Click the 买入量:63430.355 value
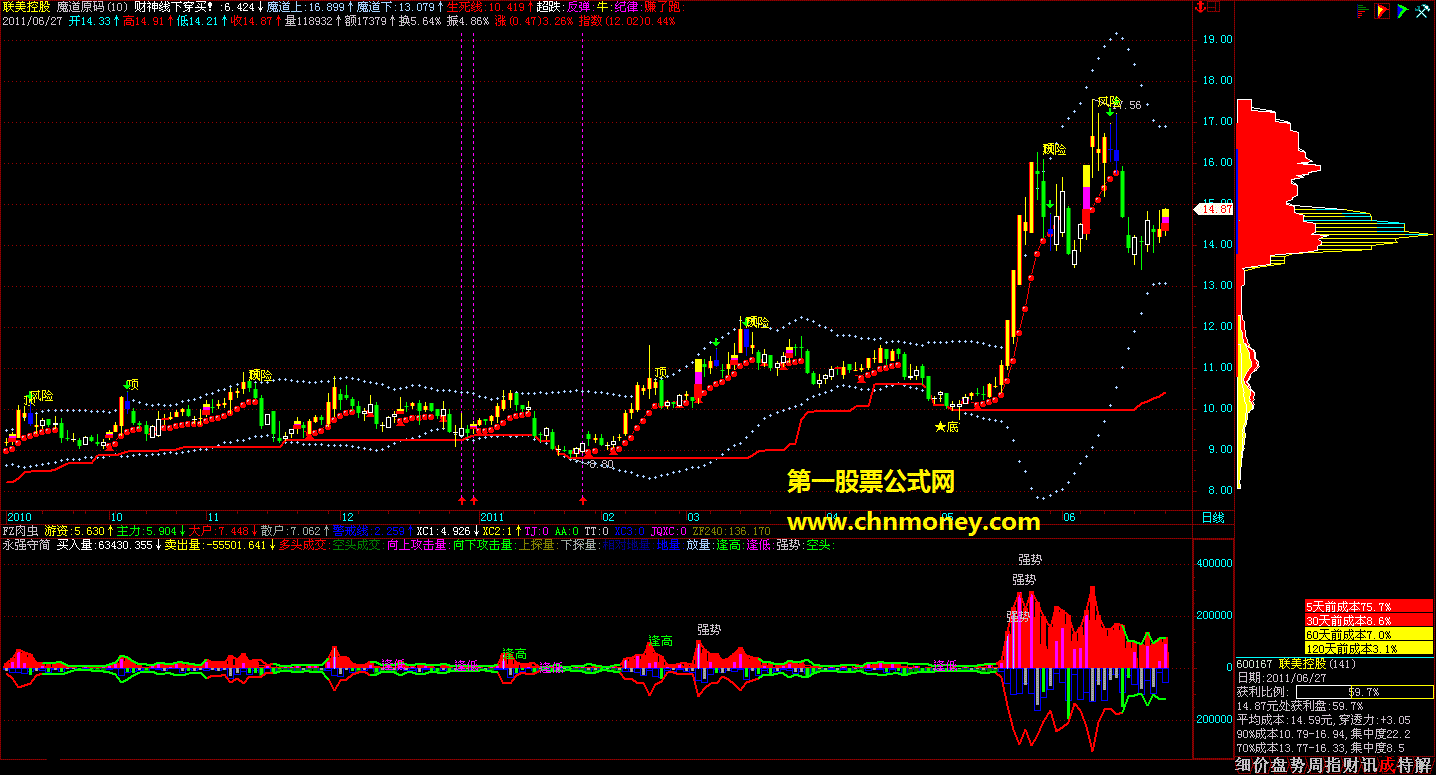 point(105,545)
